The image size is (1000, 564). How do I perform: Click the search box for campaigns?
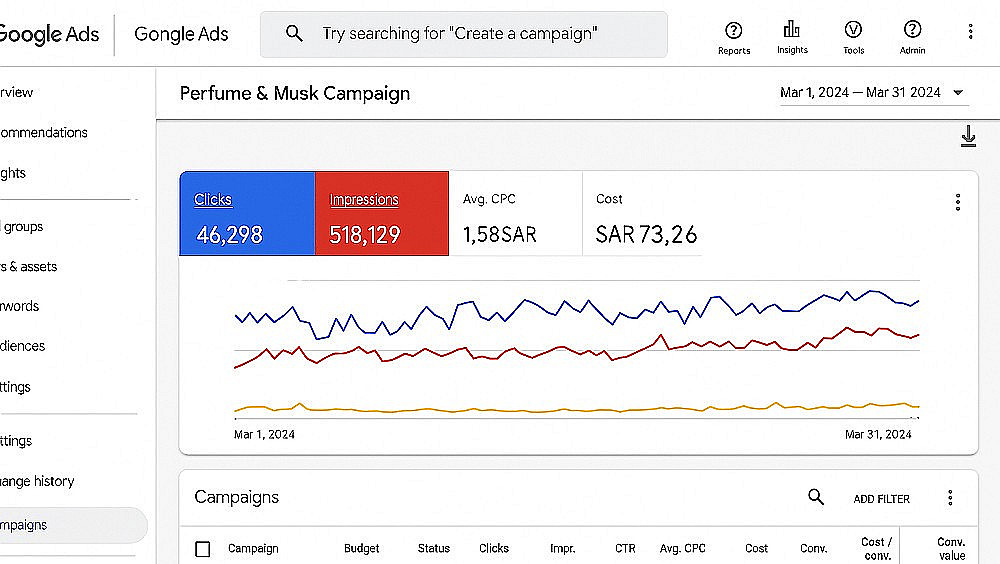pyautogui.click(x=464, y=34)
